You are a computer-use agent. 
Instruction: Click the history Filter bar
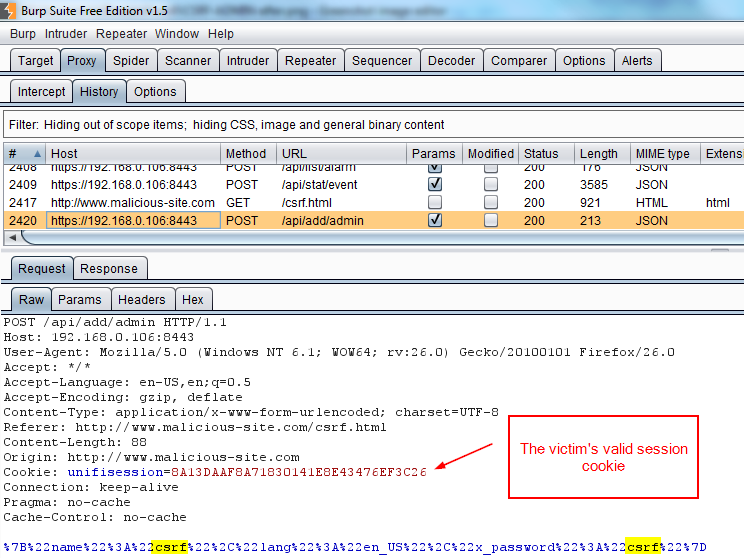[373, 125]
